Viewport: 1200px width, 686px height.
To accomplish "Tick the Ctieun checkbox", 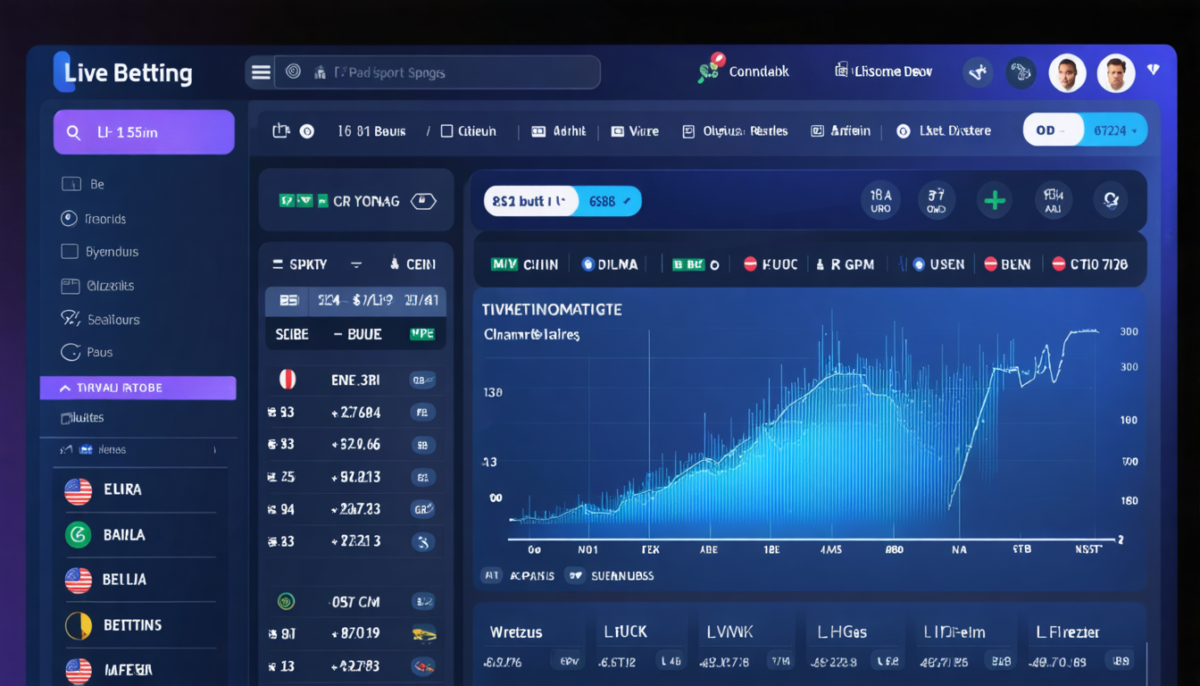I will pos(447,131).
